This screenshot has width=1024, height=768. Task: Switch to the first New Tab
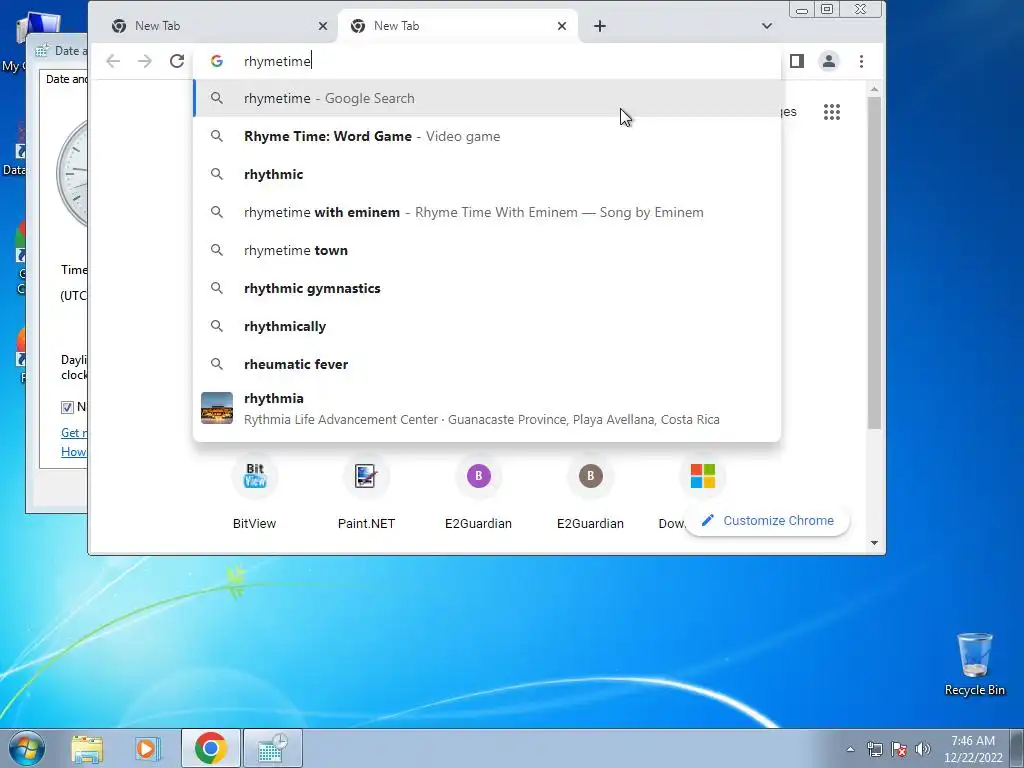click(x=219, y=26)
